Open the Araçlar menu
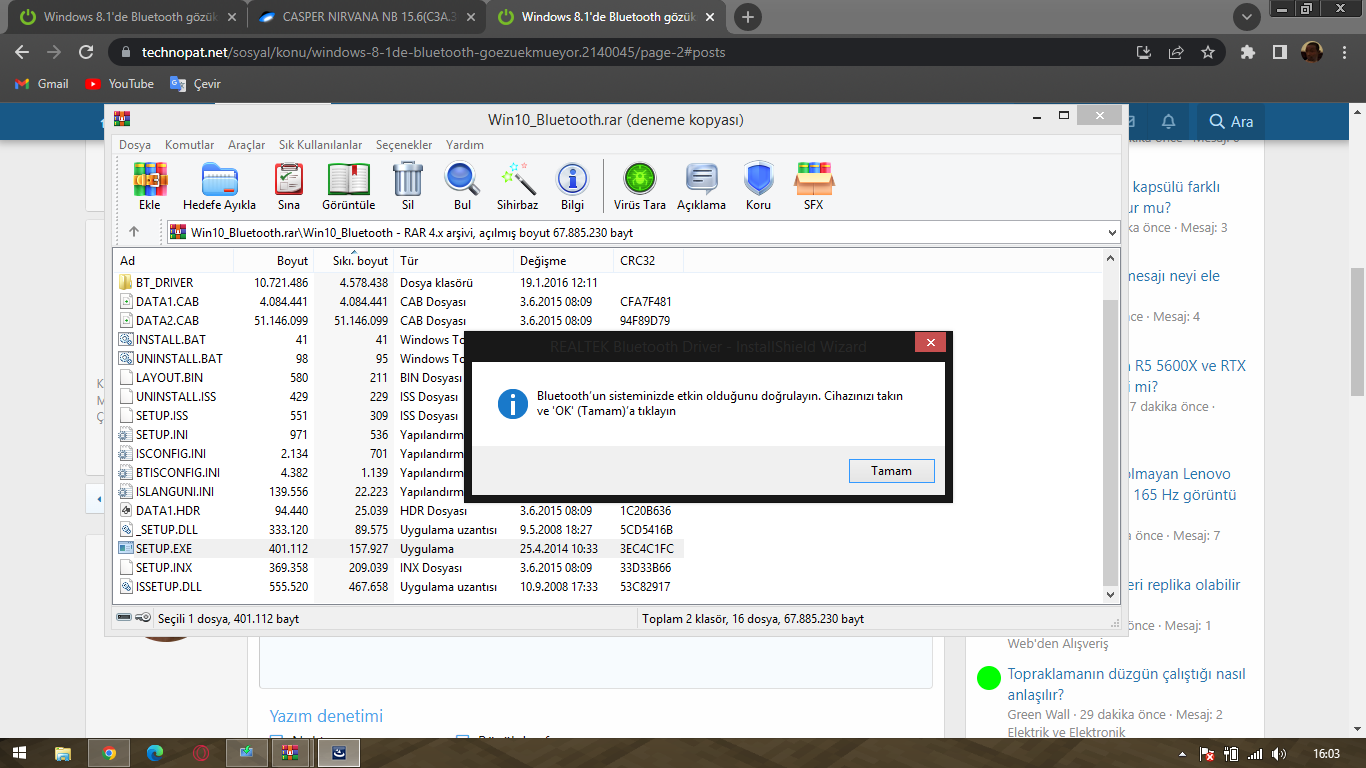 click(247, 145)
